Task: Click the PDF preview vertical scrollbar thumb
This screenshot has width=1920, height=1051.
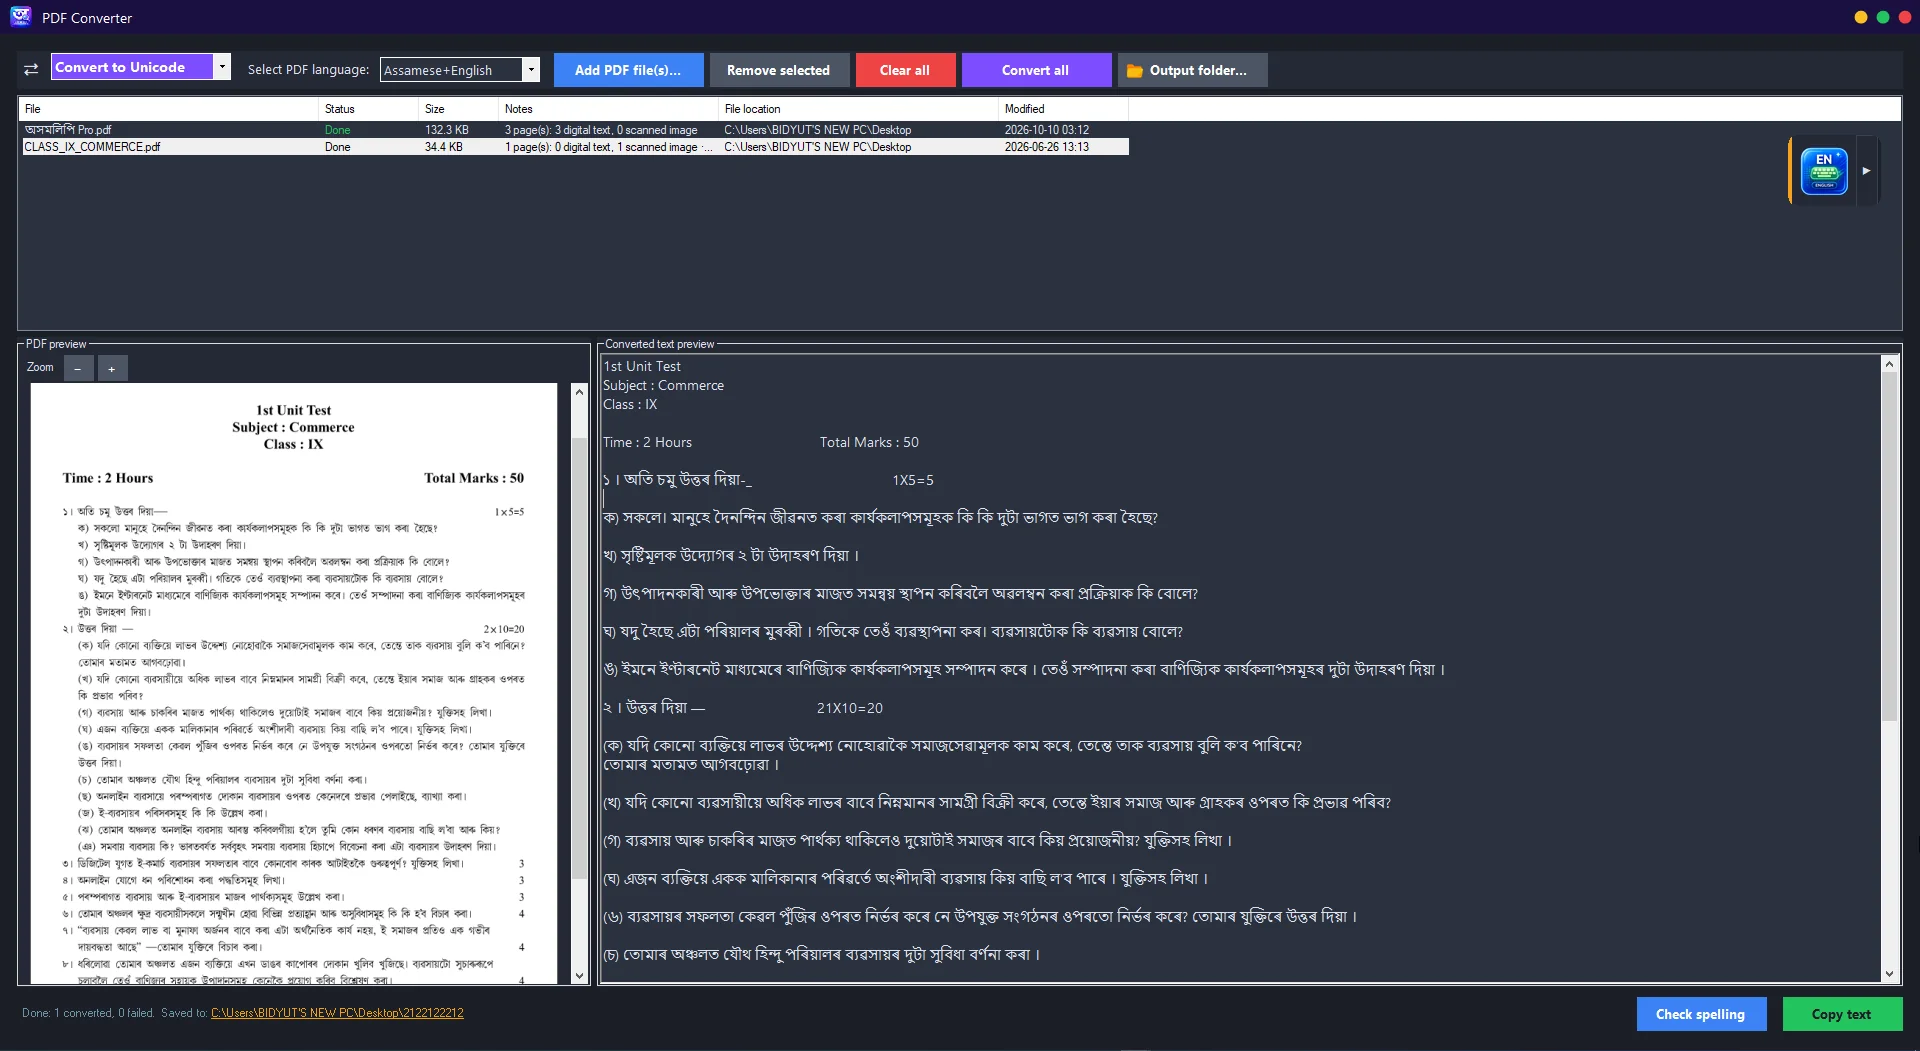Action: click(579, 657)
